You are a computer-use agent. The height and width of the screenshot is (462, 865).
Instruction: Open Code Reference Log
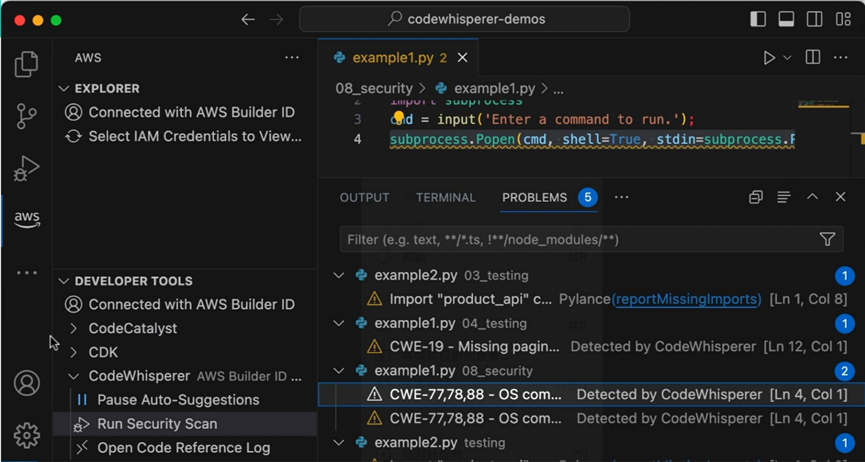(x=184, y=448)
